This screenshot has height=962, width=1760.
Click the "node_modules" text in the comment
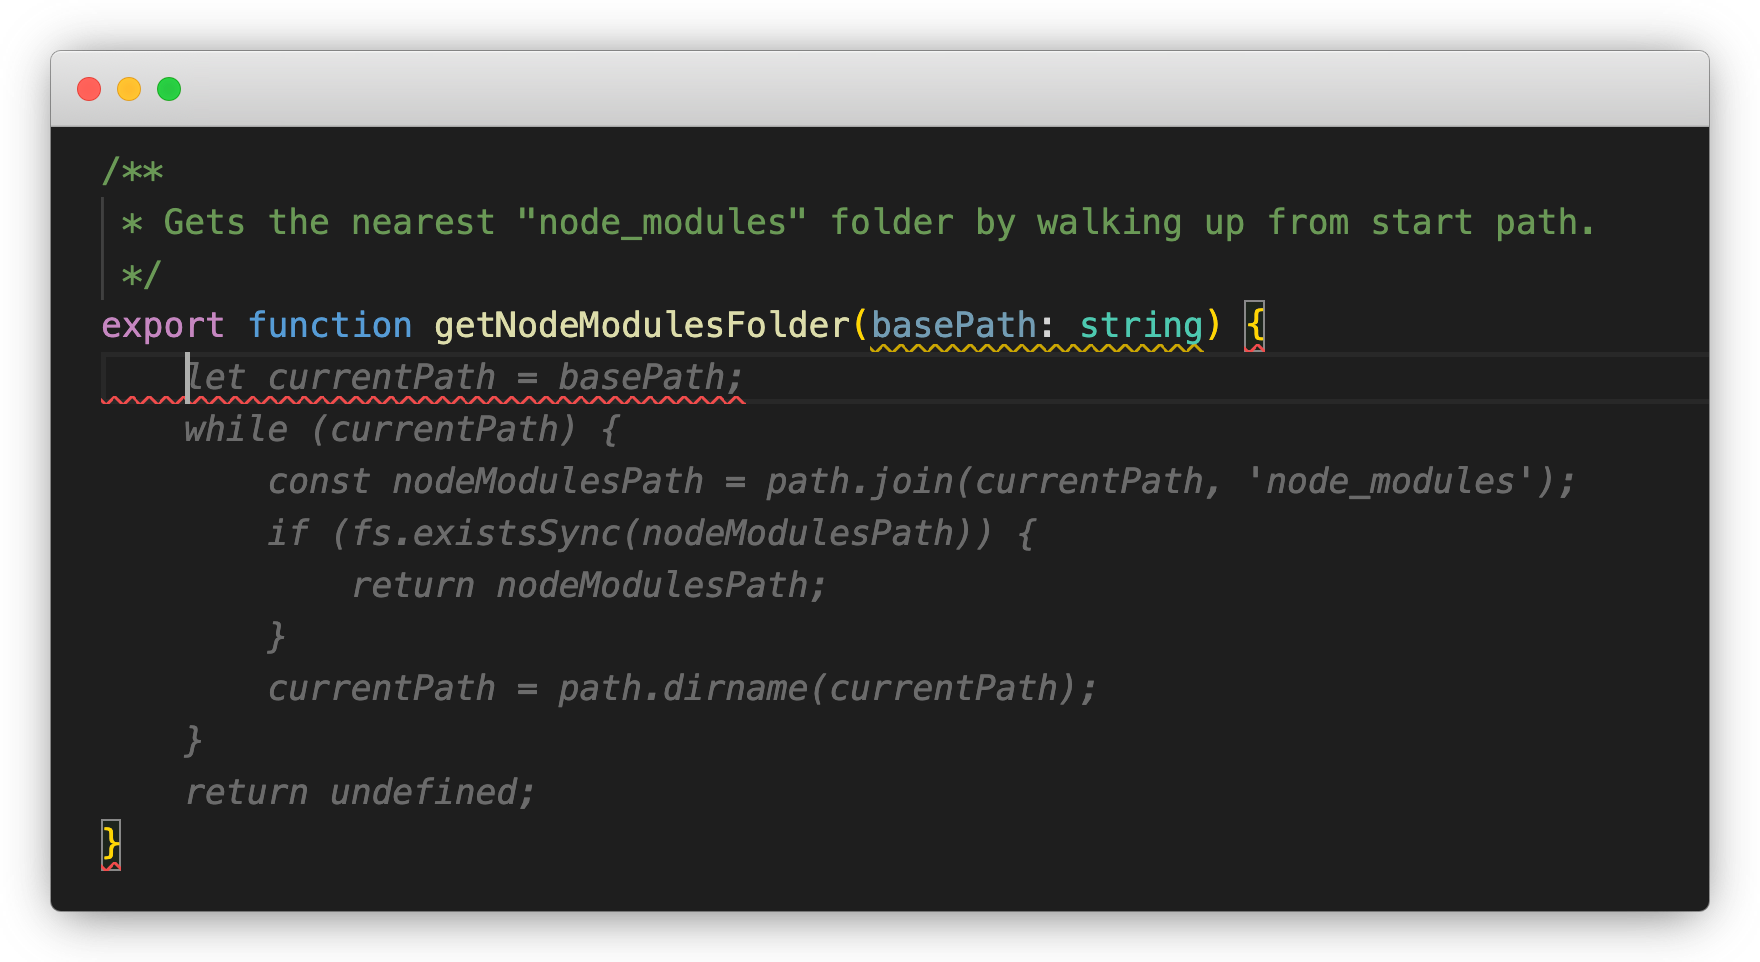tap(662, 222)
